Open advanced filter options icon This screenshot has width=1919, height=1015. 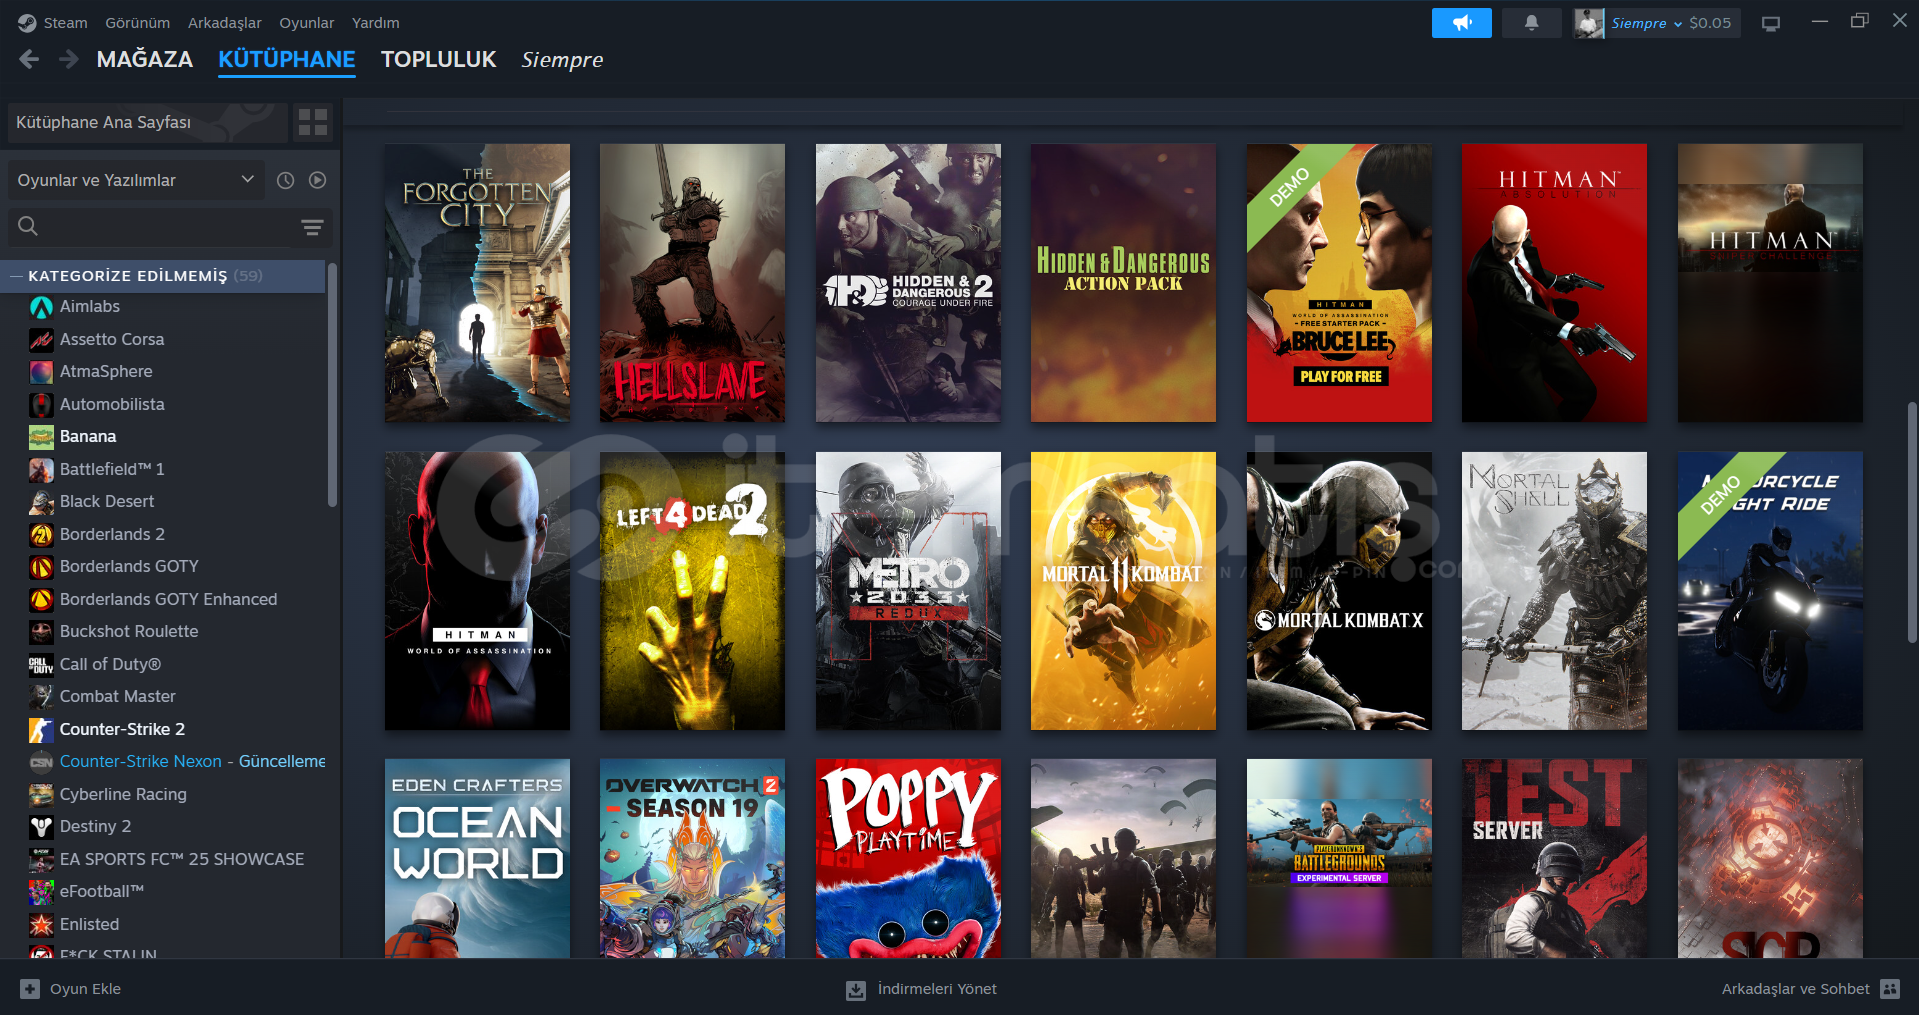click(x=312, y=227)
